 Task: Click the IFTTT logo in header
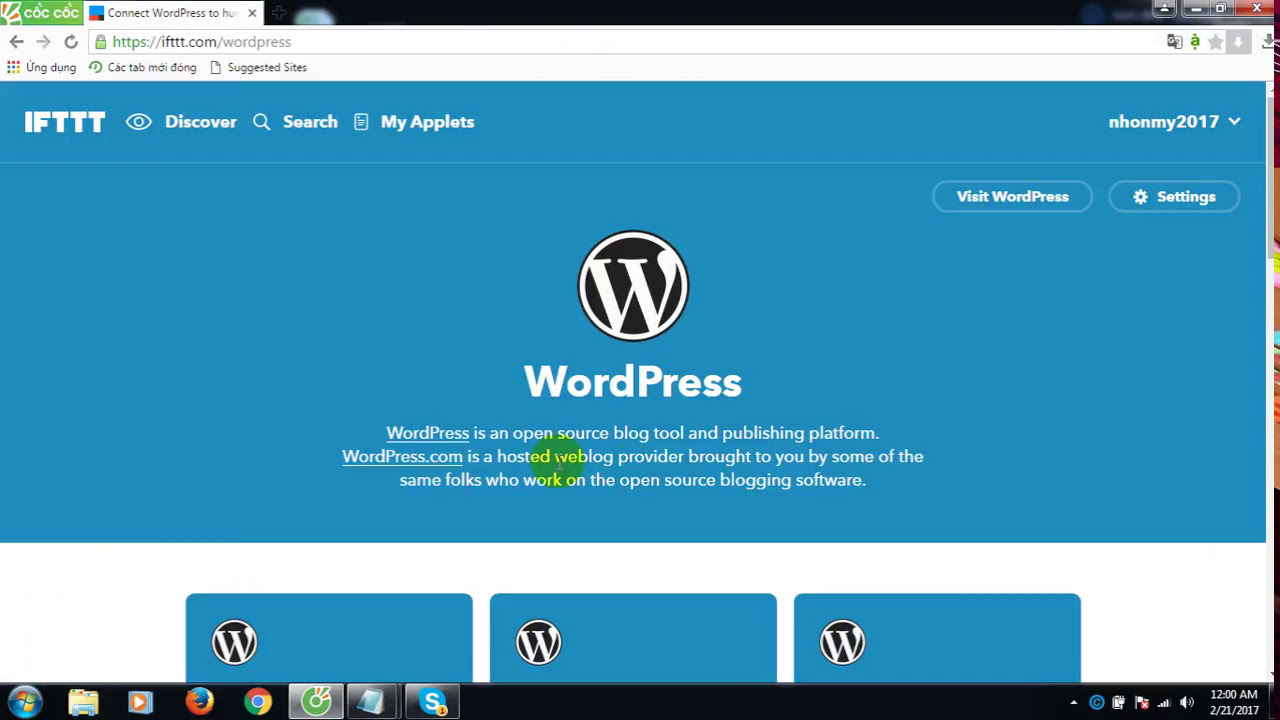click(65, 122)
